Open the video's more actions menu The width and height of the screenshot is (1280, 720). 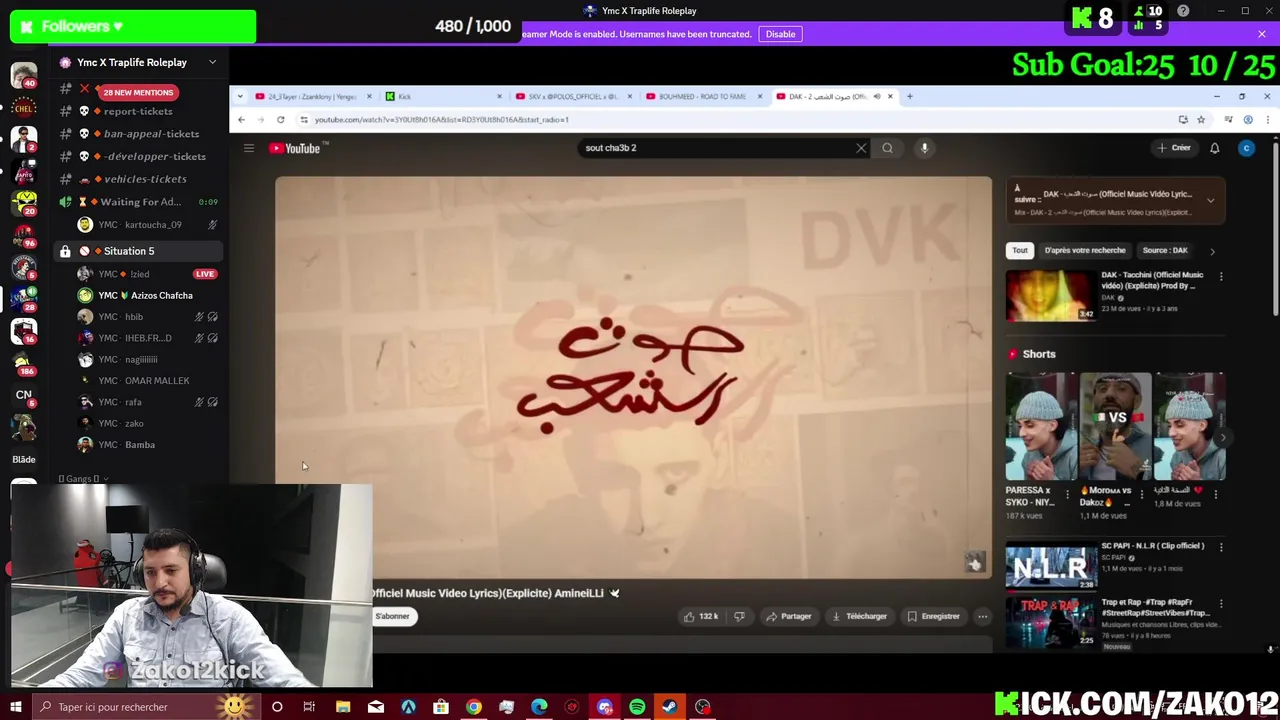(x=982, y=616)
